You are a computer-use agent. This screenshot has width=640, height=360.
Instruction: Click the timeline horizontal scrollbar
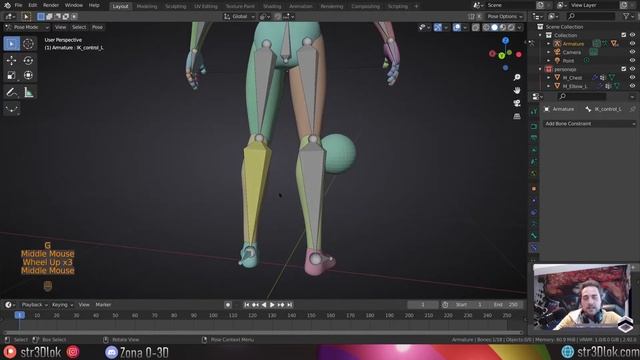(x=262, y=333)
